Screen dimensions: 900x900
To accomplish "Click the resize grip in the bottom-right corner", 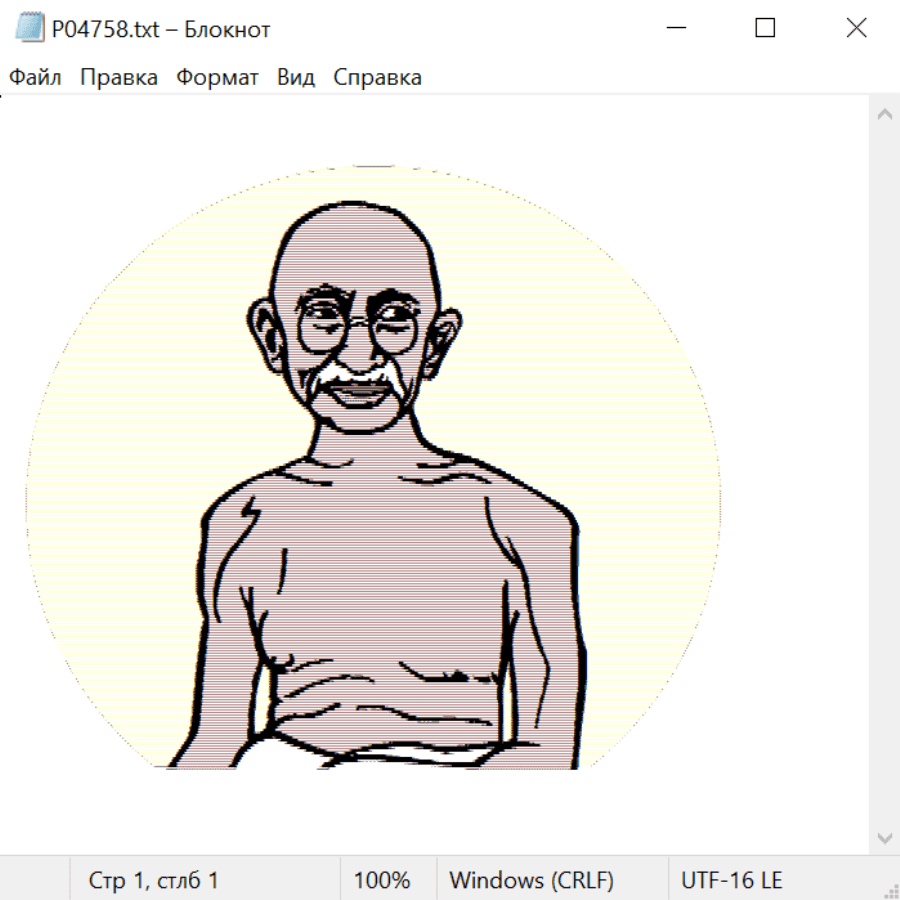I will [x=890, y=890].
